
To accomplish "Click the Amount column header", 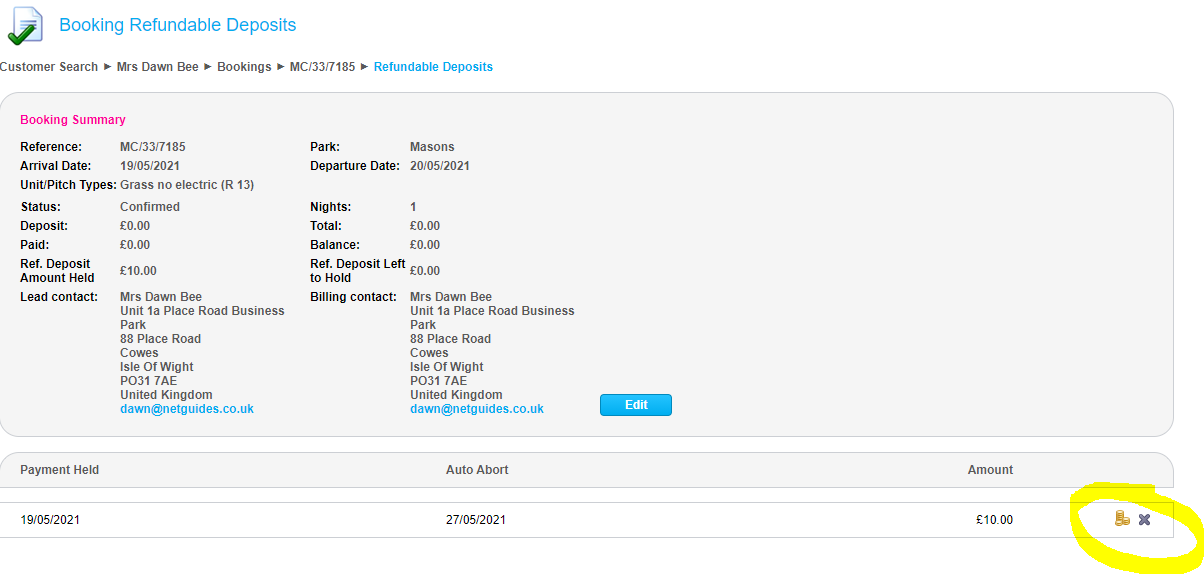I will [x=990, y=470].
